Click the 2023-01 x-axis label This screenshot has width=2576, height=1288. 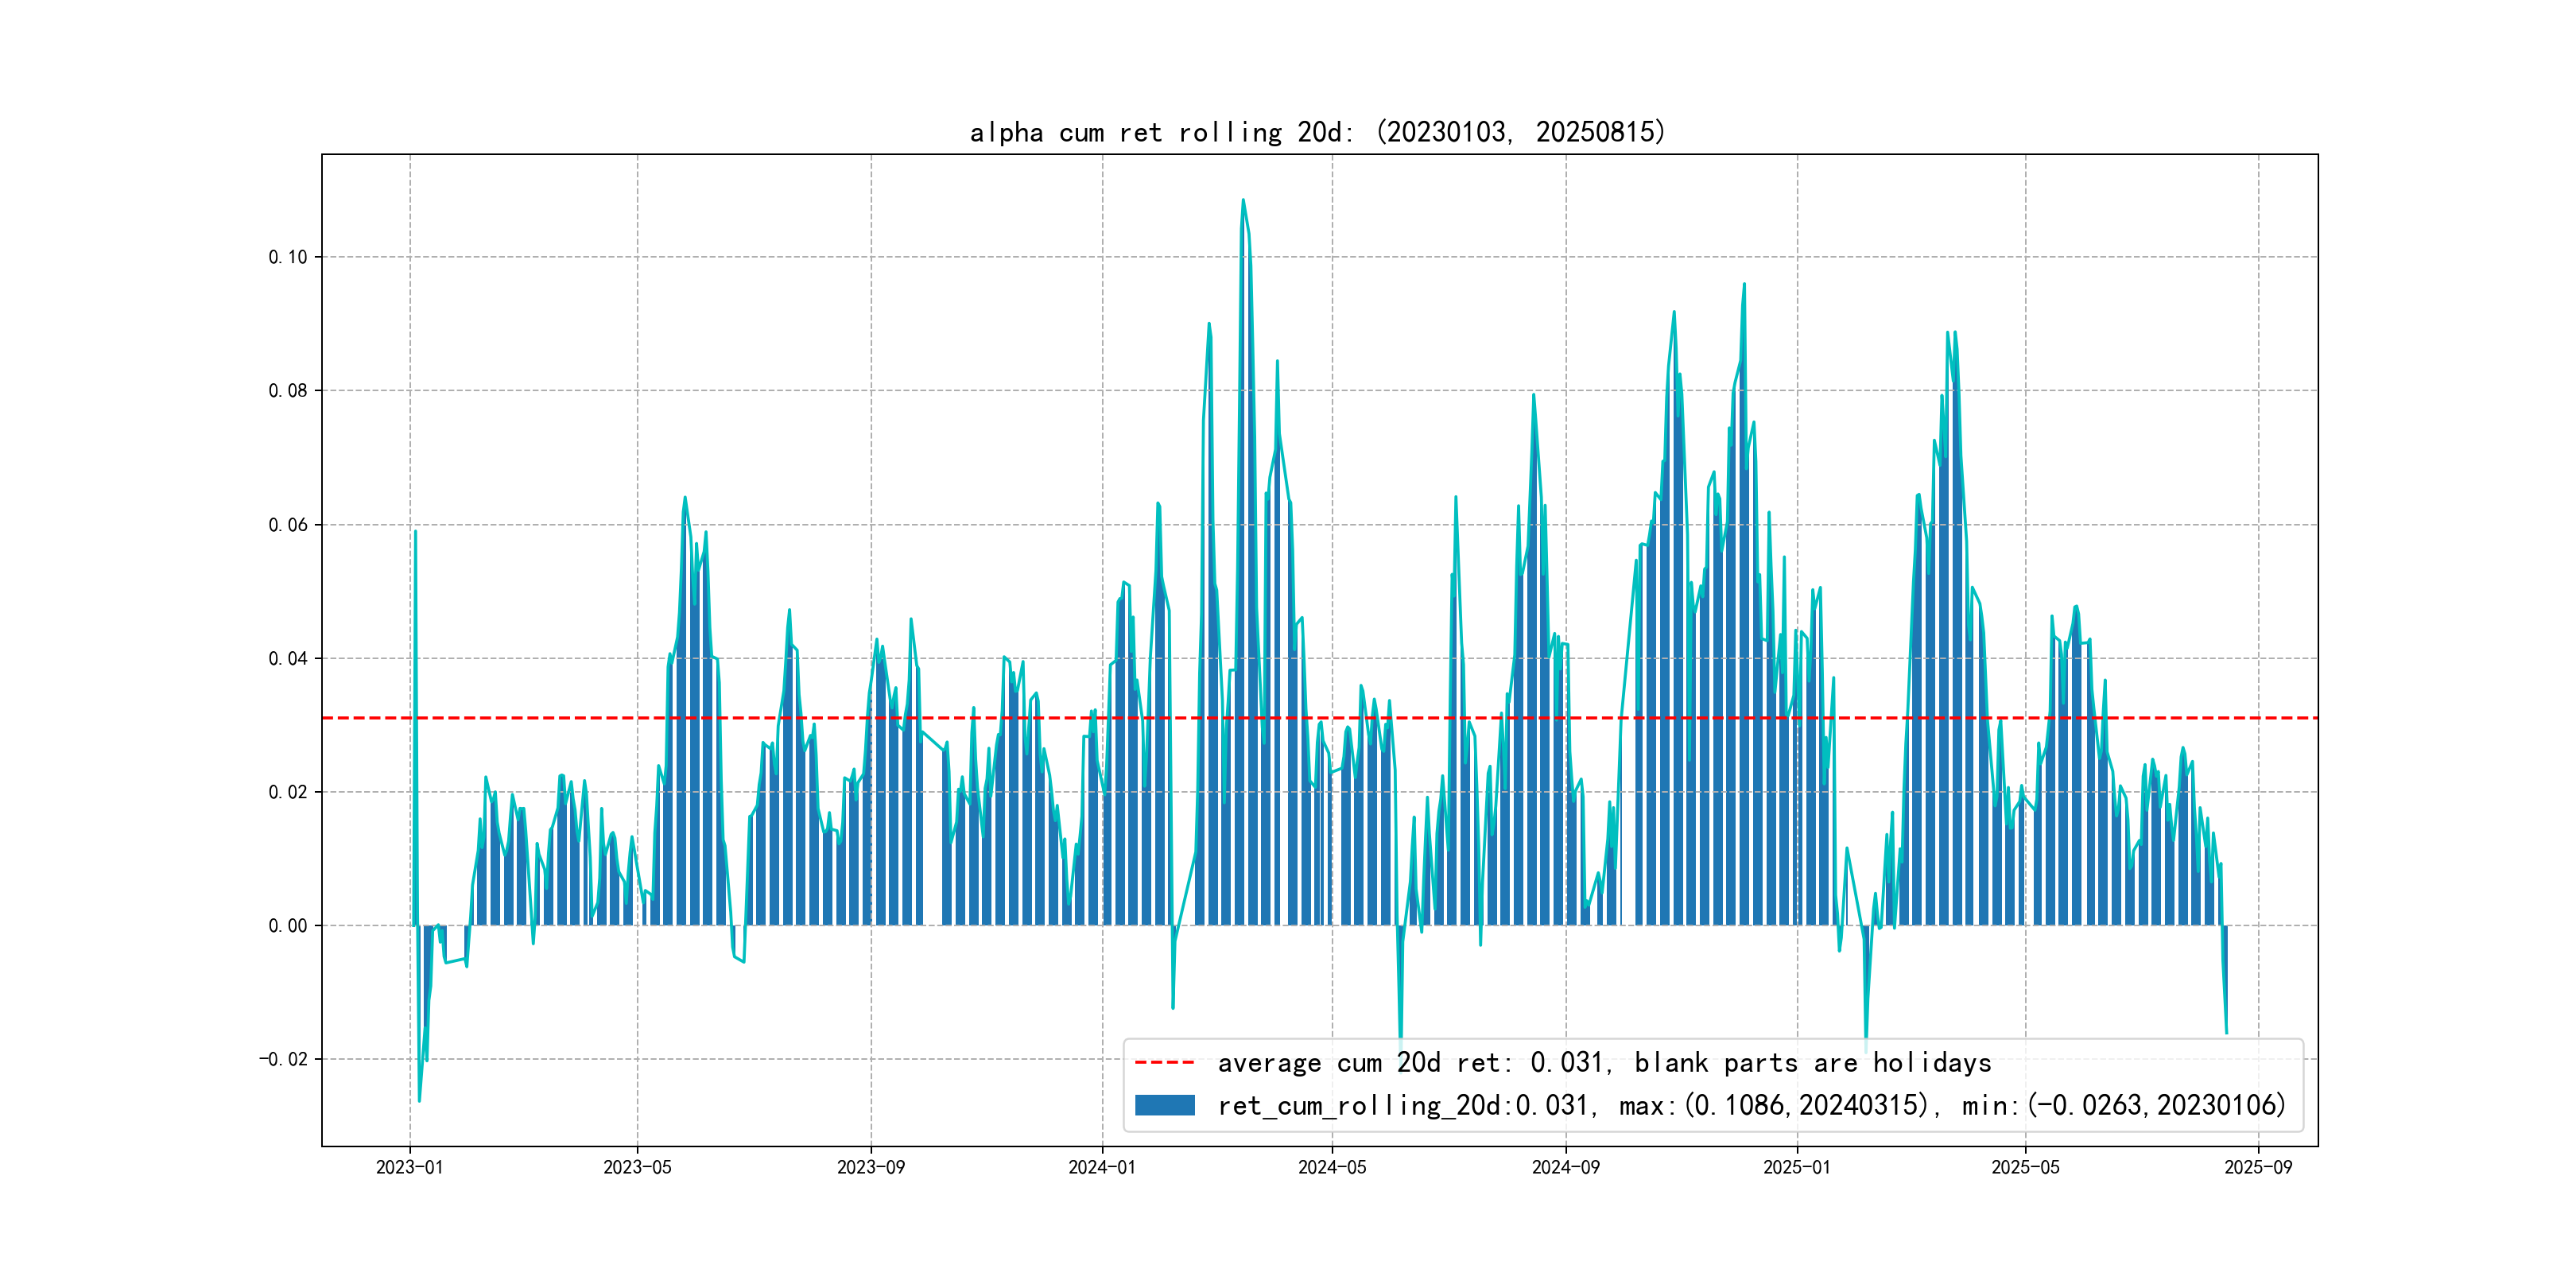(409, 1167)
